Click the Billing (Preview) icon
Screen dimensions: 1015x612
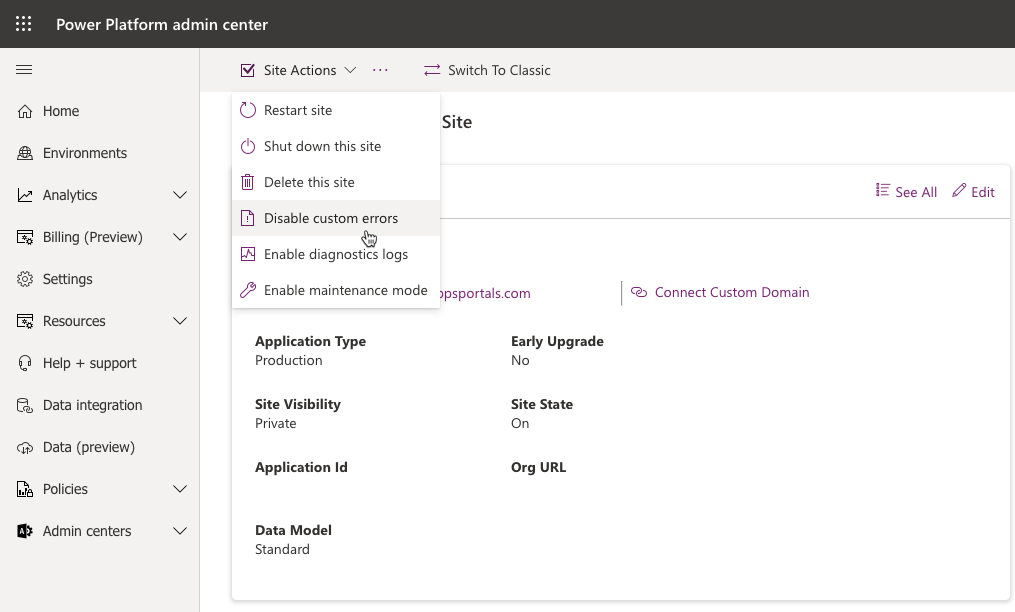pyautogui.click(x=25, y=237)
